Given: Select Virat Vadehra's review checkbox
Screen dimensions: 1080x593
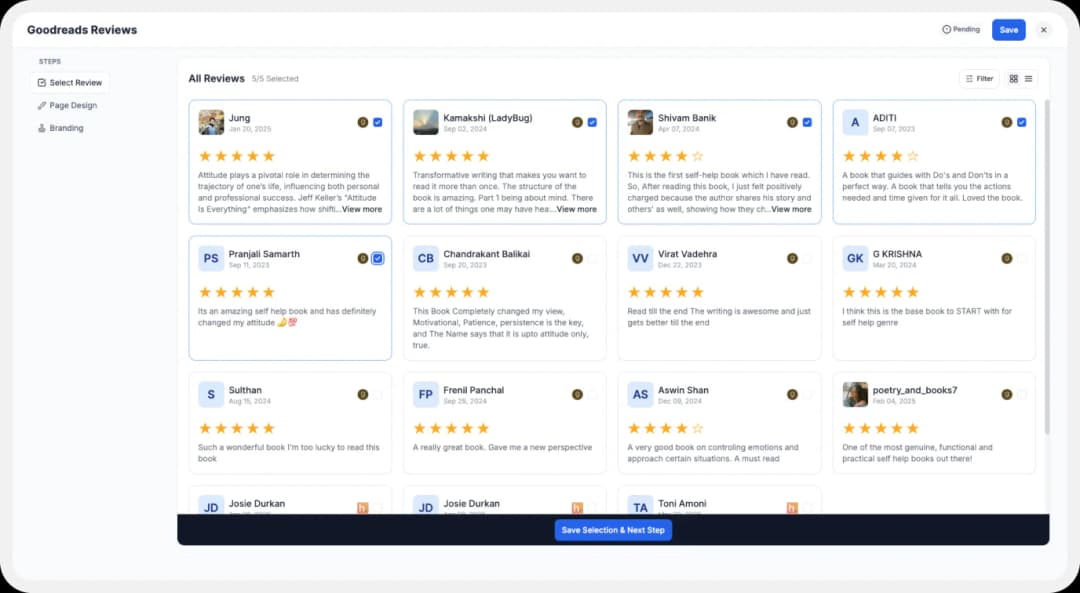Looking at the screenshot, I should click(806, 258).
